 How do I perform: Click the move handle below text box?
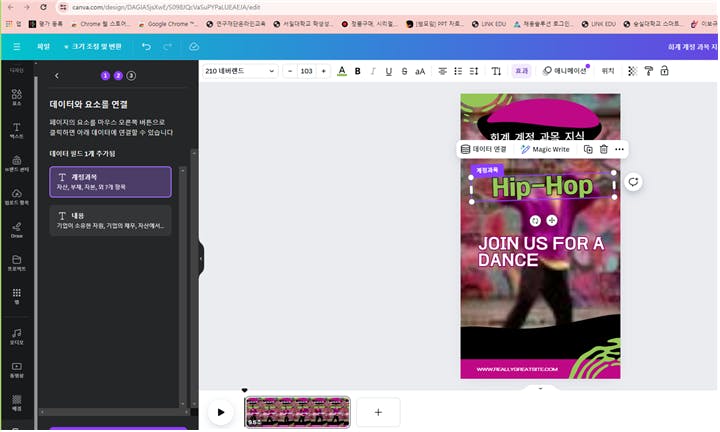point(551,221)
